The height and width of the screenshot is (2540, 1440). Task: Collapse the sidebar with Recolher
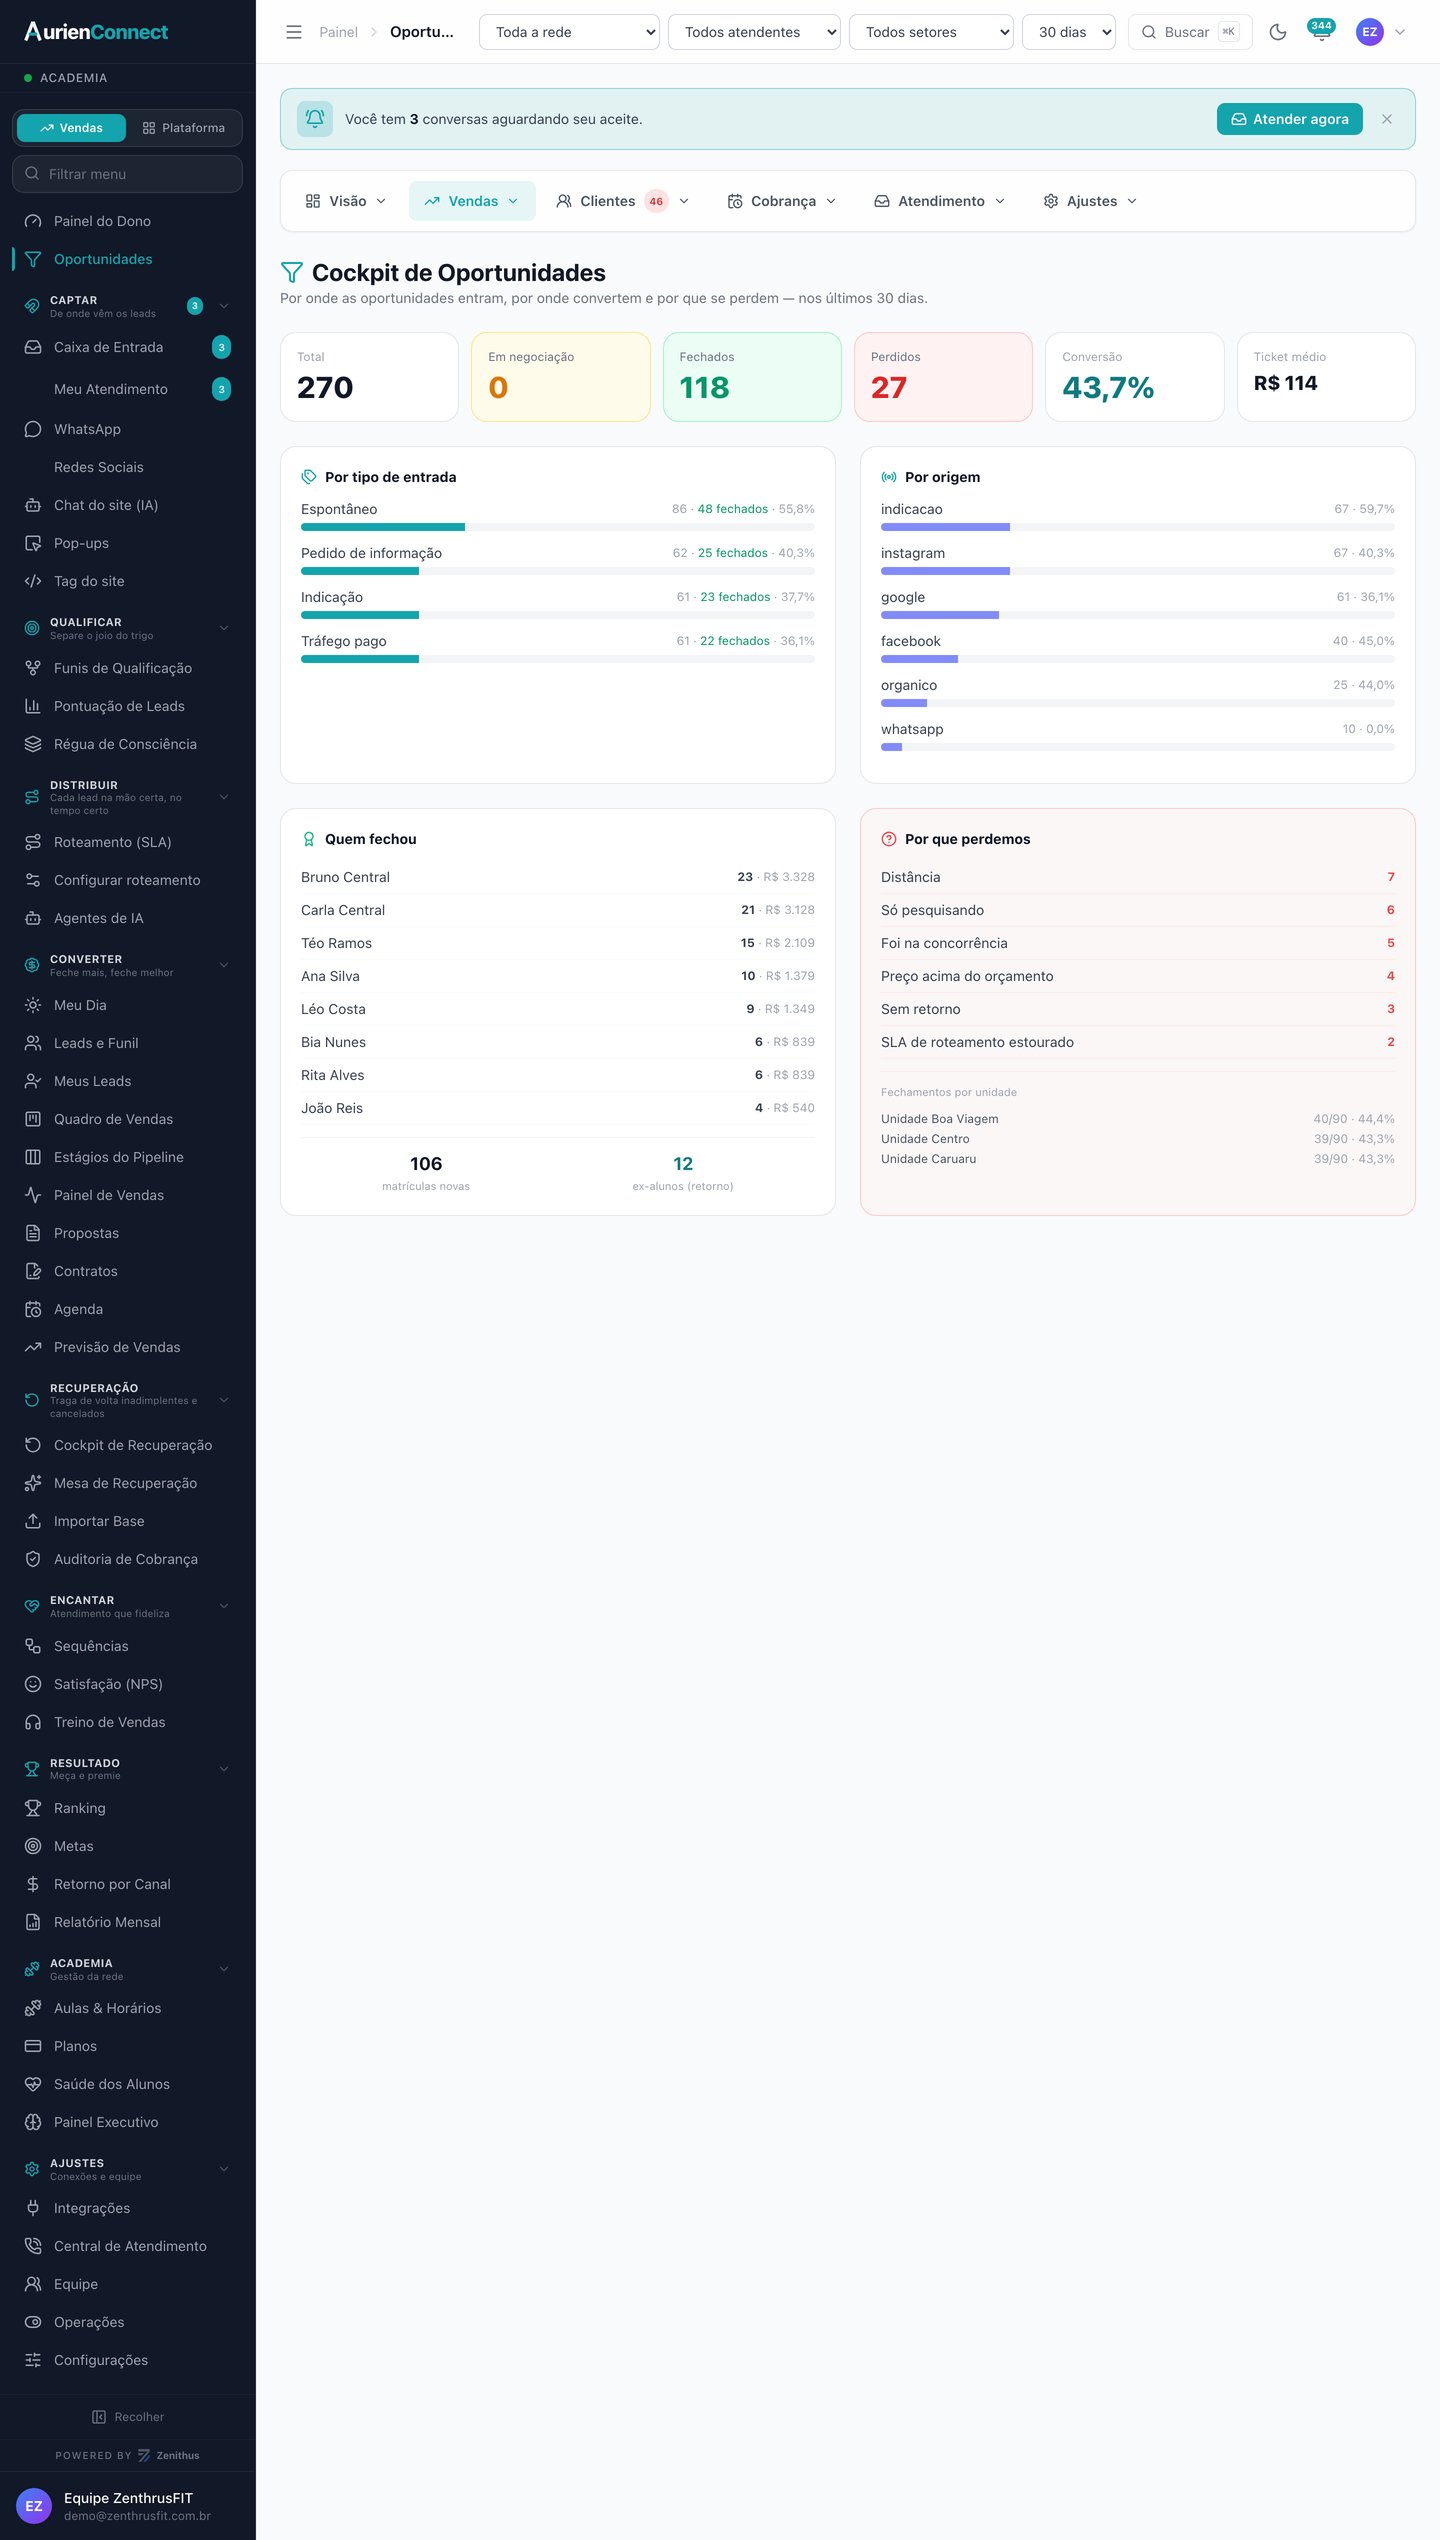pos(128,2417)
